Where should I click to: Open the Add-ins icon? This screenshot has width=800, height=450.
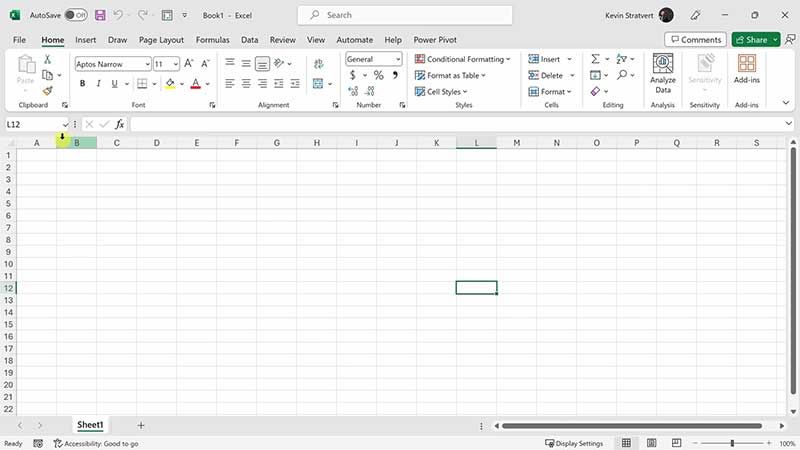pos(746,69)
